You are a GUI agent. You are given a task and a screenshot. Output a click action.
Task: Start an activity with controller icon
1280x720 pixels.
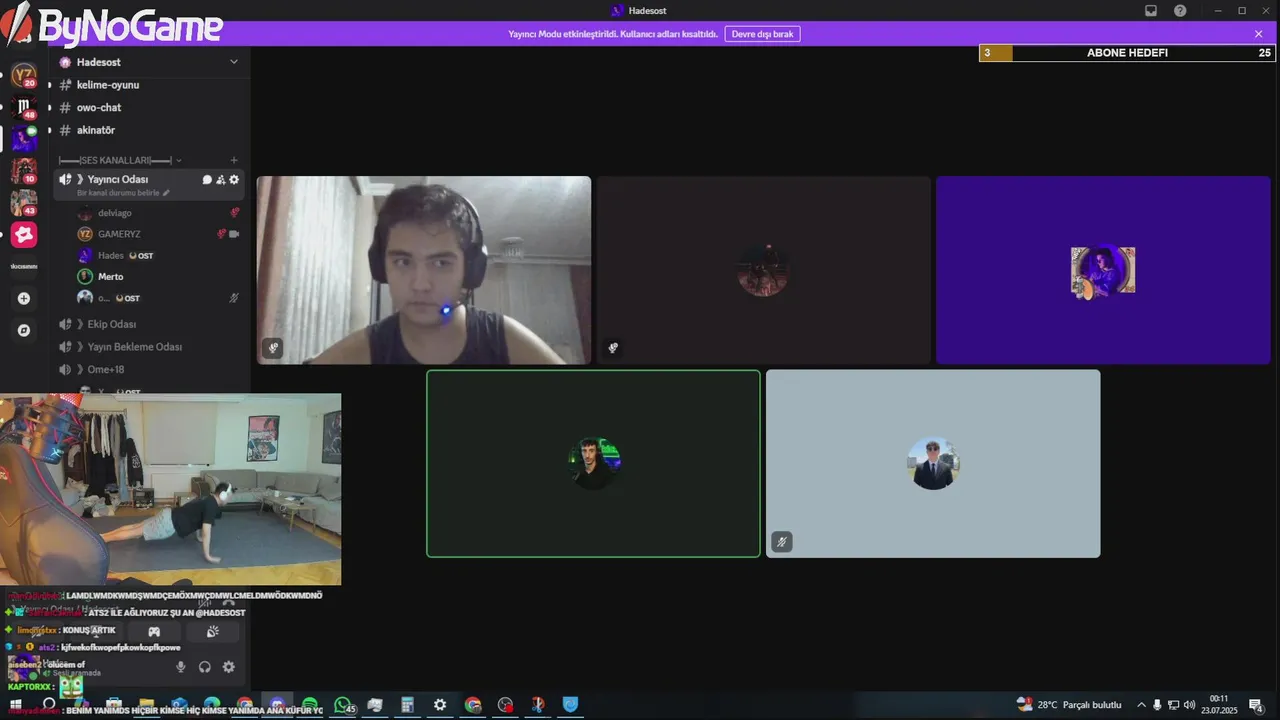[154, 631]
